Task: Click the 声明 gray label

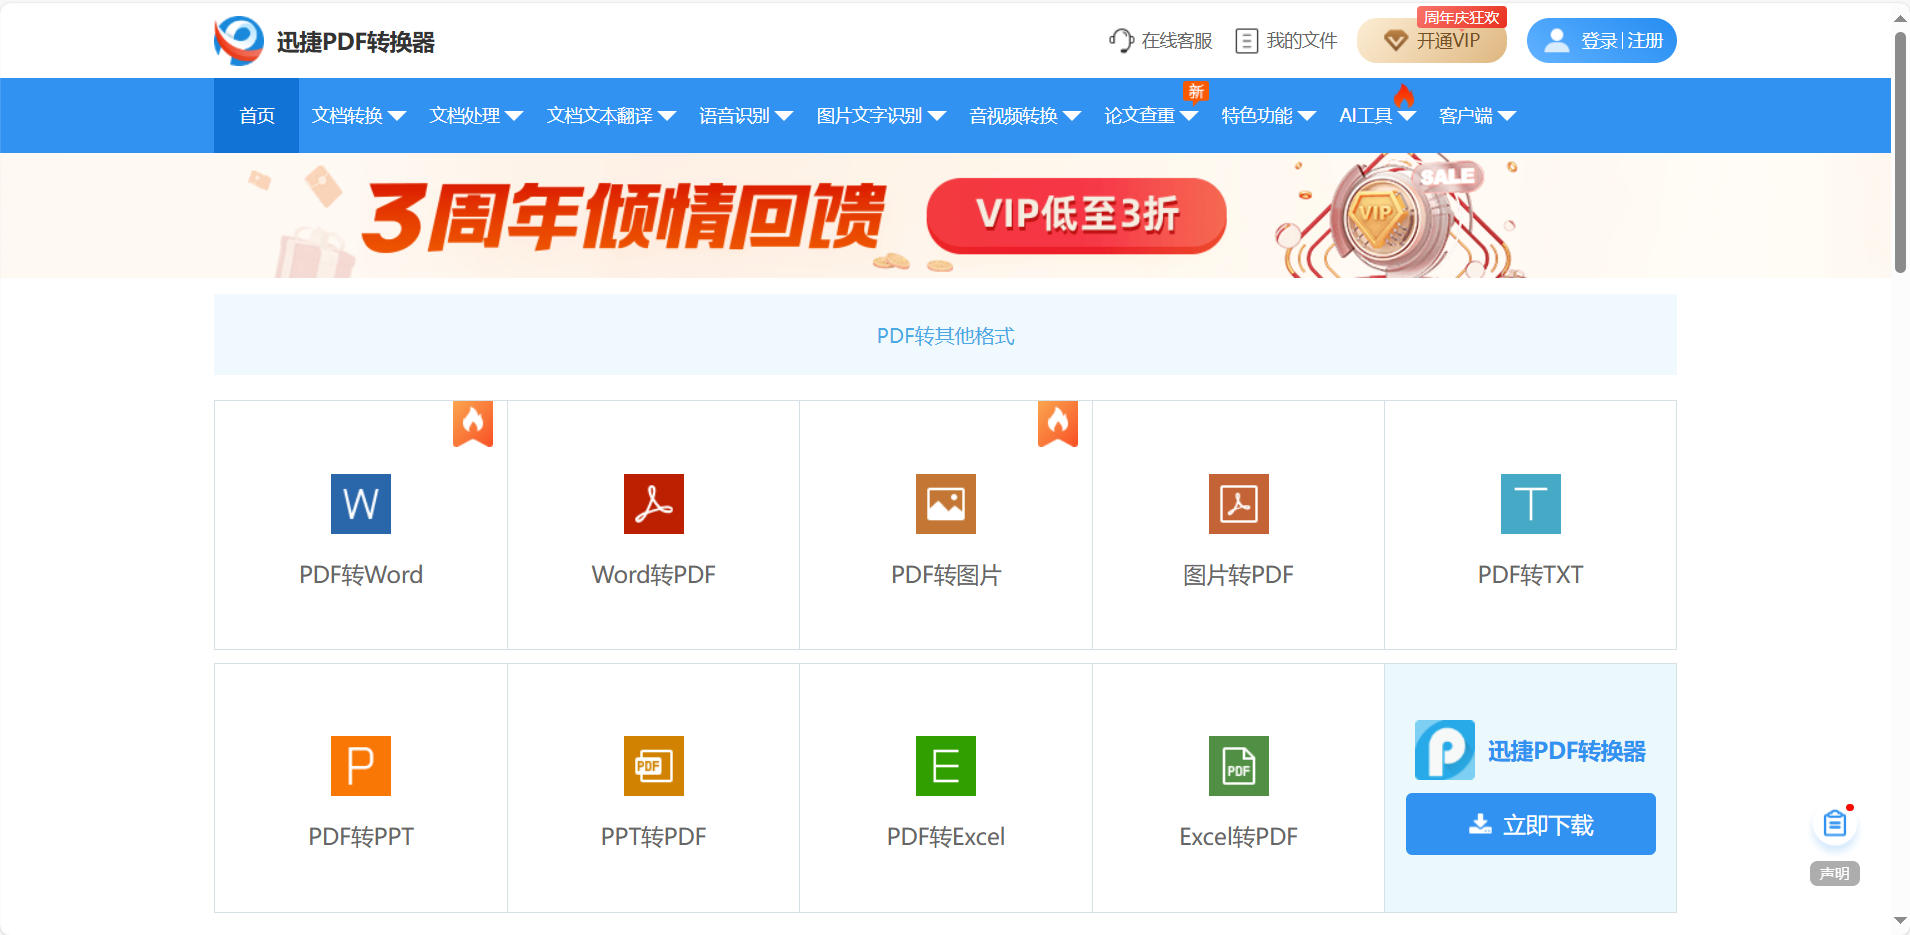Action: click(x=1835, y=873)
